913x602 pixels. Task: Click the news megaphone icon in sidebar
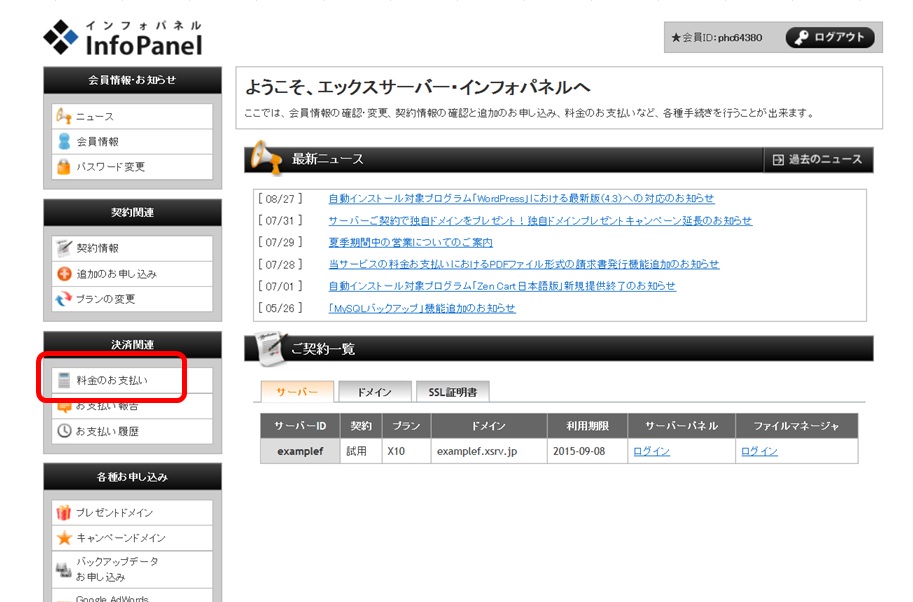click(64, 117)
